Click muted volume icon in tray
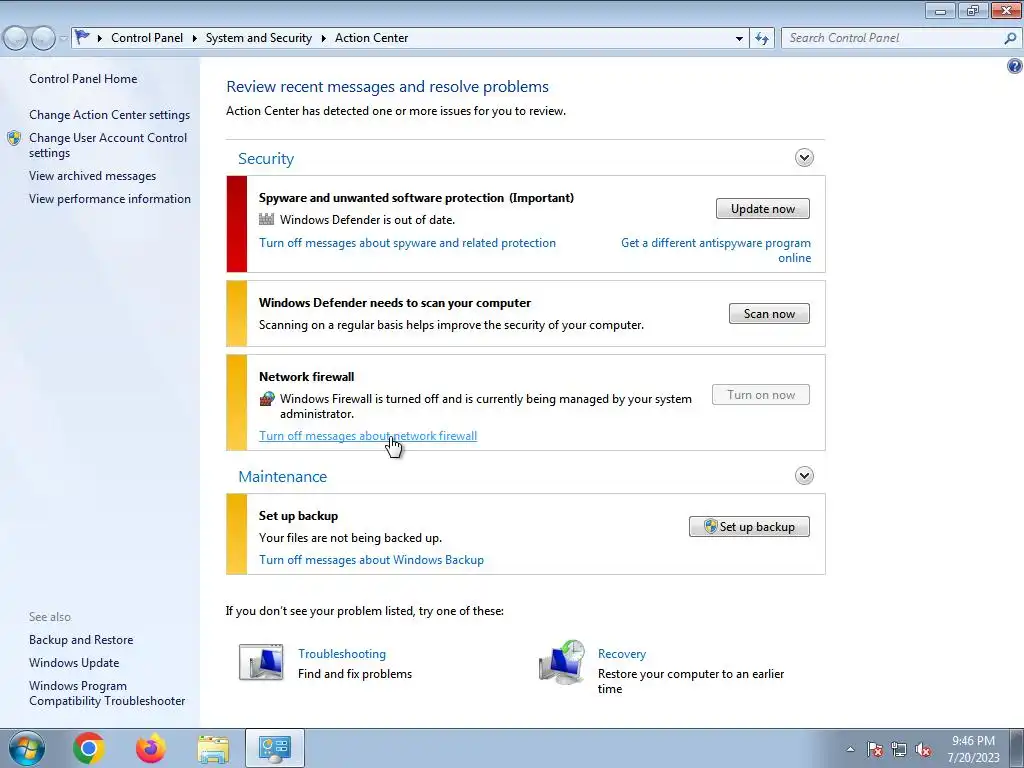The height and width of the screenshot is (768, 1024). click(923, 750)
